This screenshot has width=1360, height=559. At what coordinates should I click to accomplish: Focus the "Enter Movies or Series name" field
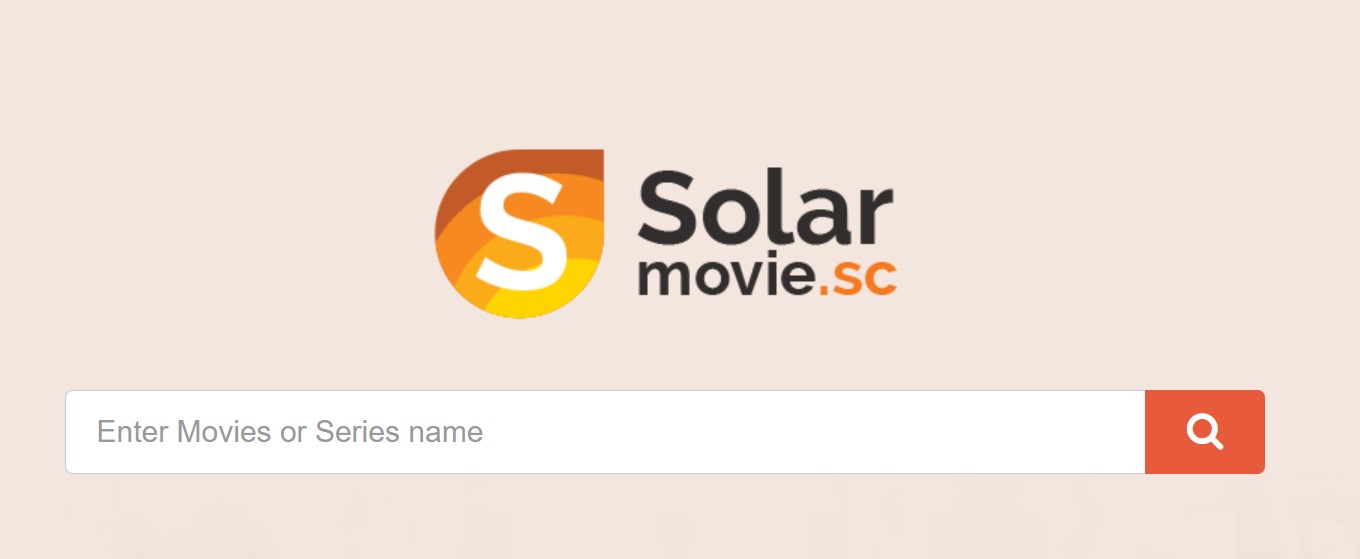(x=605, y=432)
